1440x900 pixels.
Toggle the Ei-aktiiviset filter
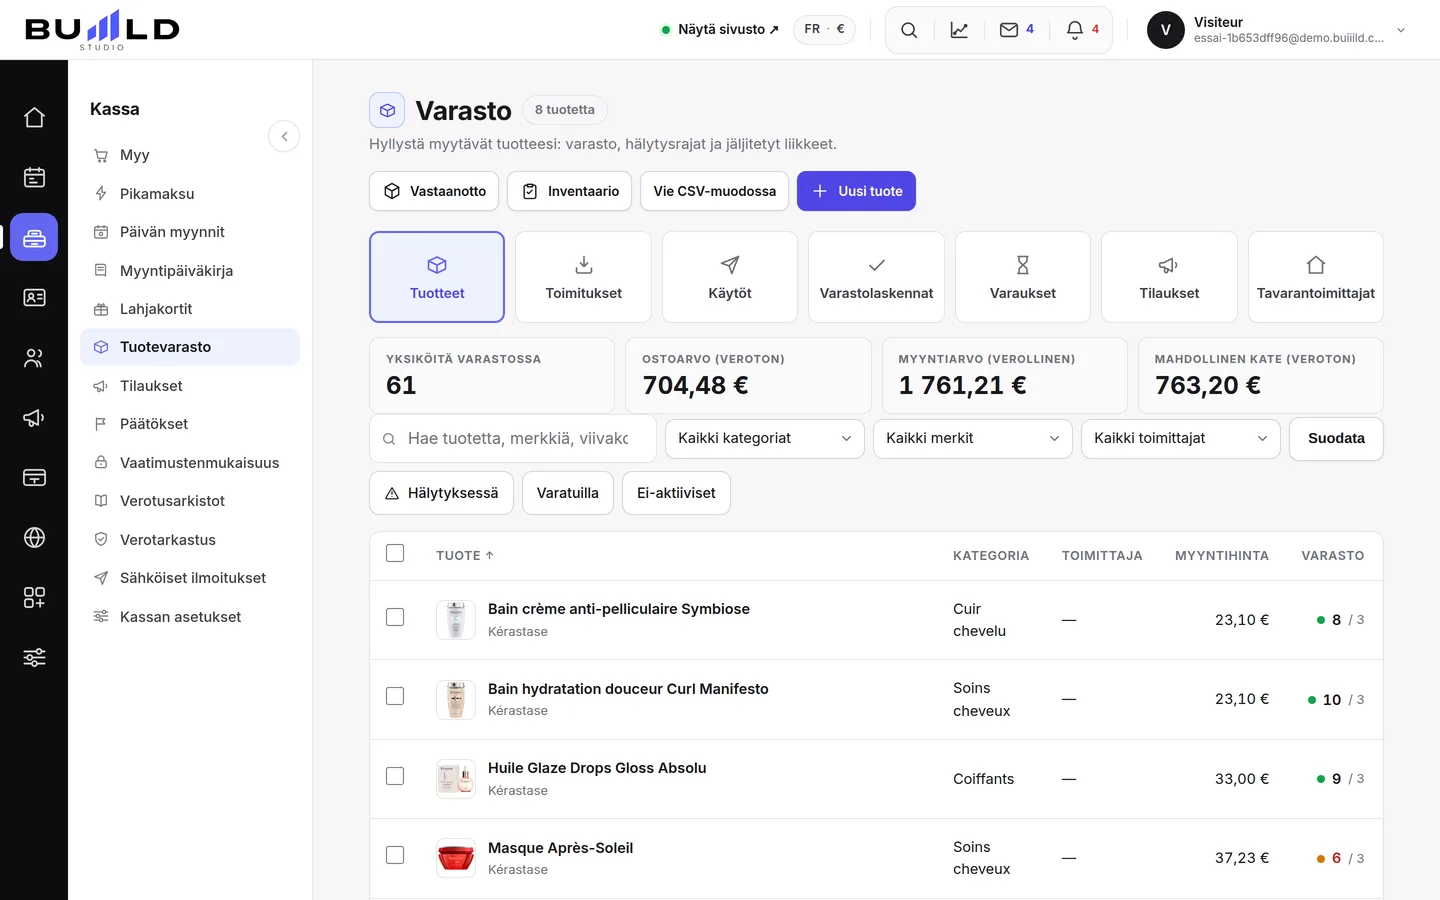(676, 493)
